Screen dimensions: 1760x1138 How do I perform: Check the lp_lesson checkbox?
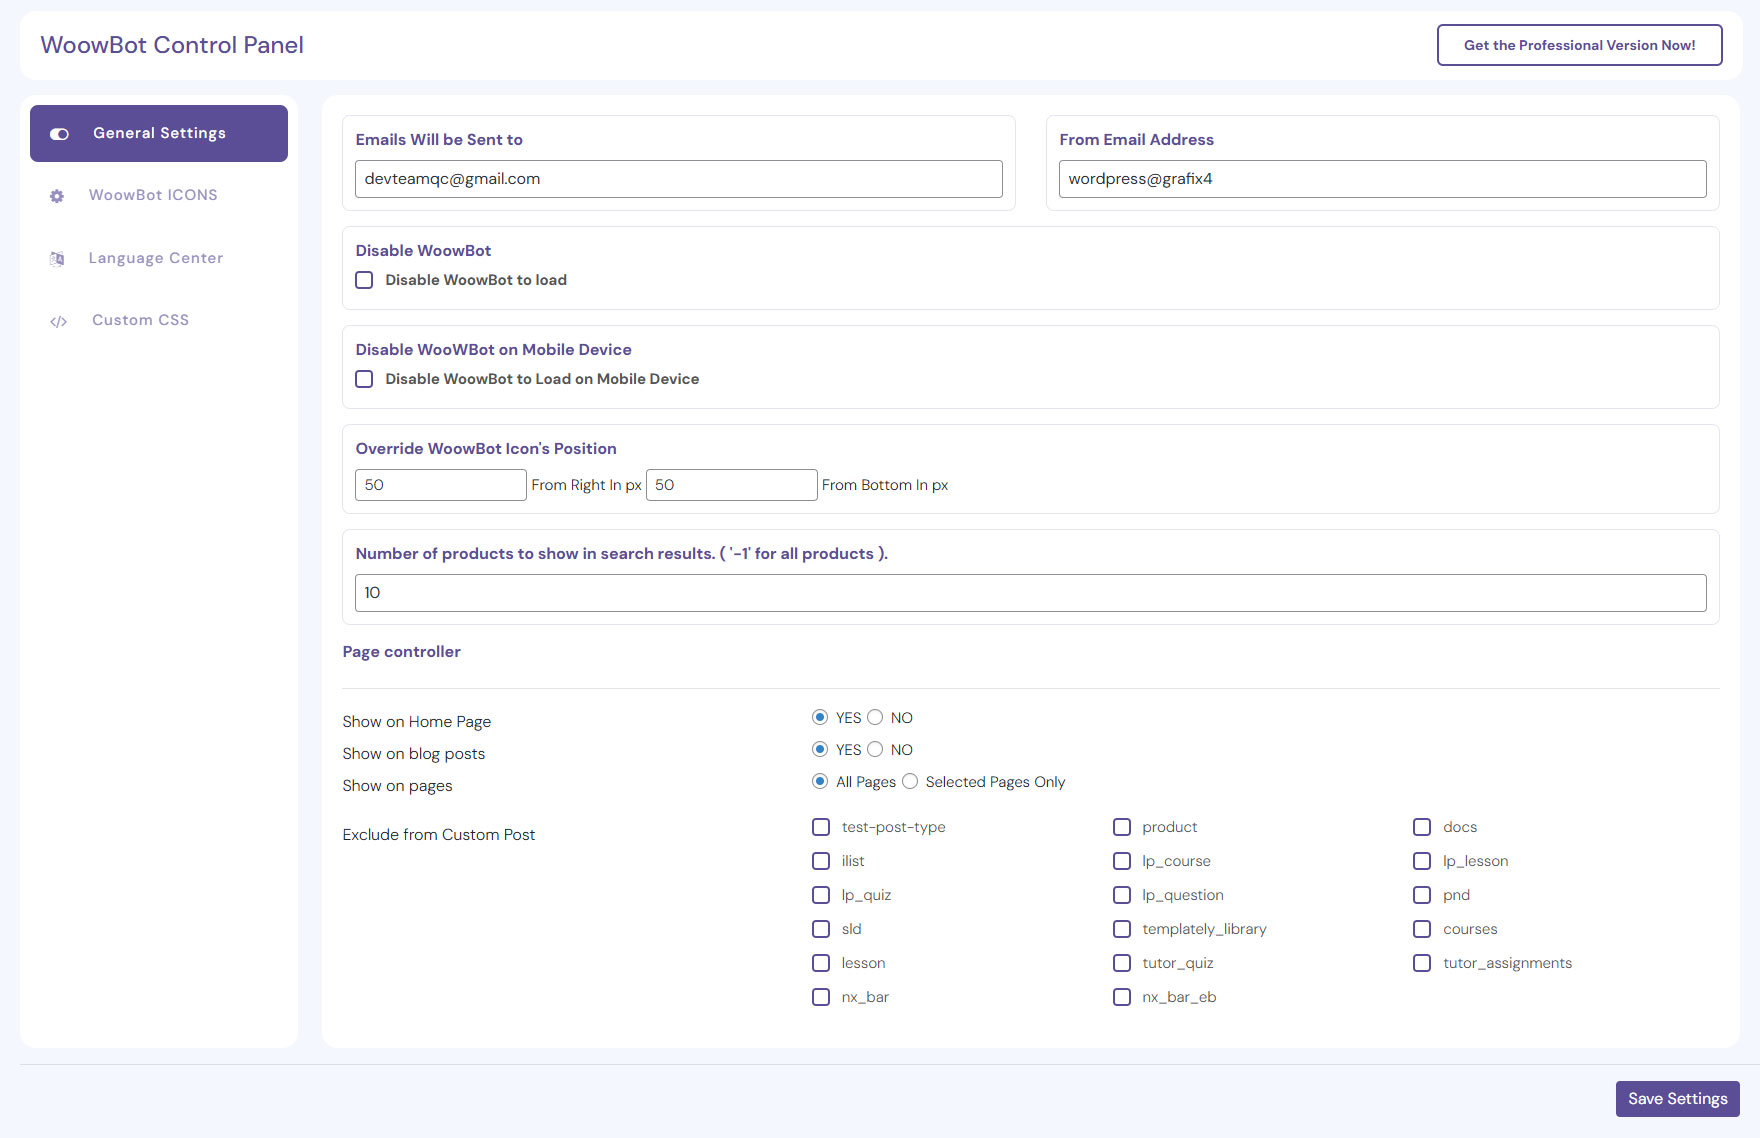click(x=1422, y=861)
